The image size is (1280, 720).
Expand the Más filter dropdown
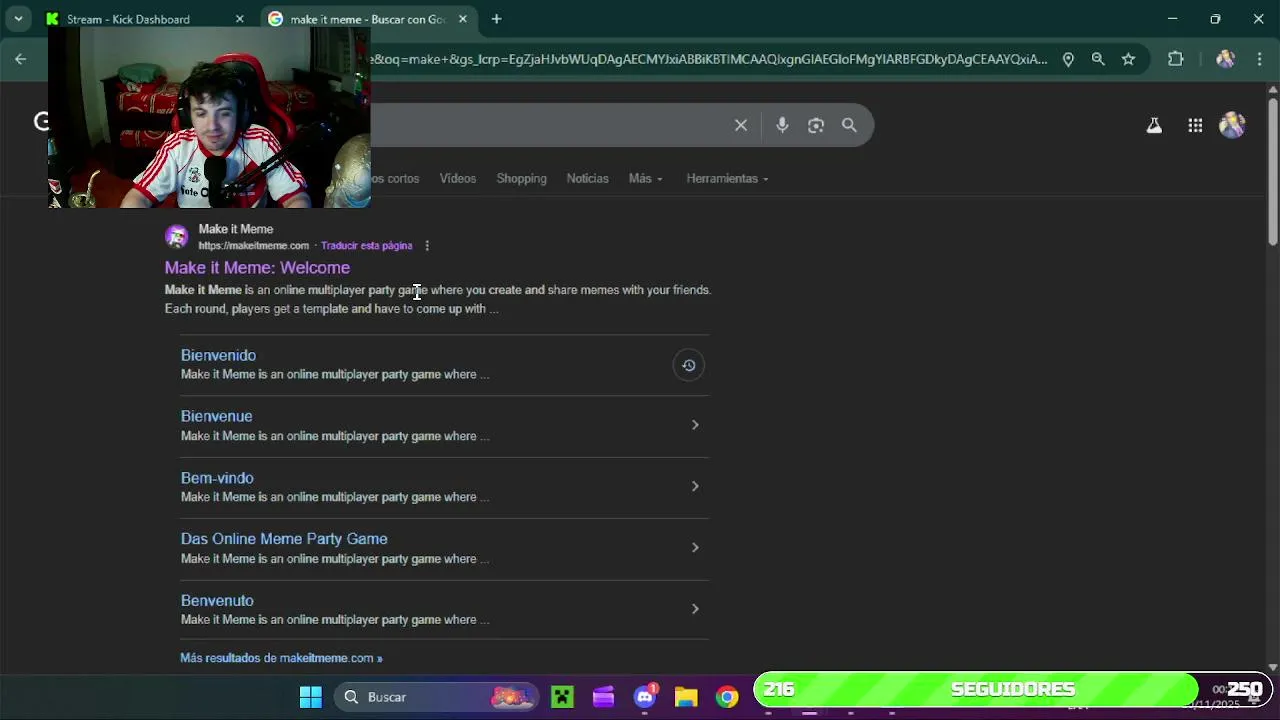pos(645,178)
